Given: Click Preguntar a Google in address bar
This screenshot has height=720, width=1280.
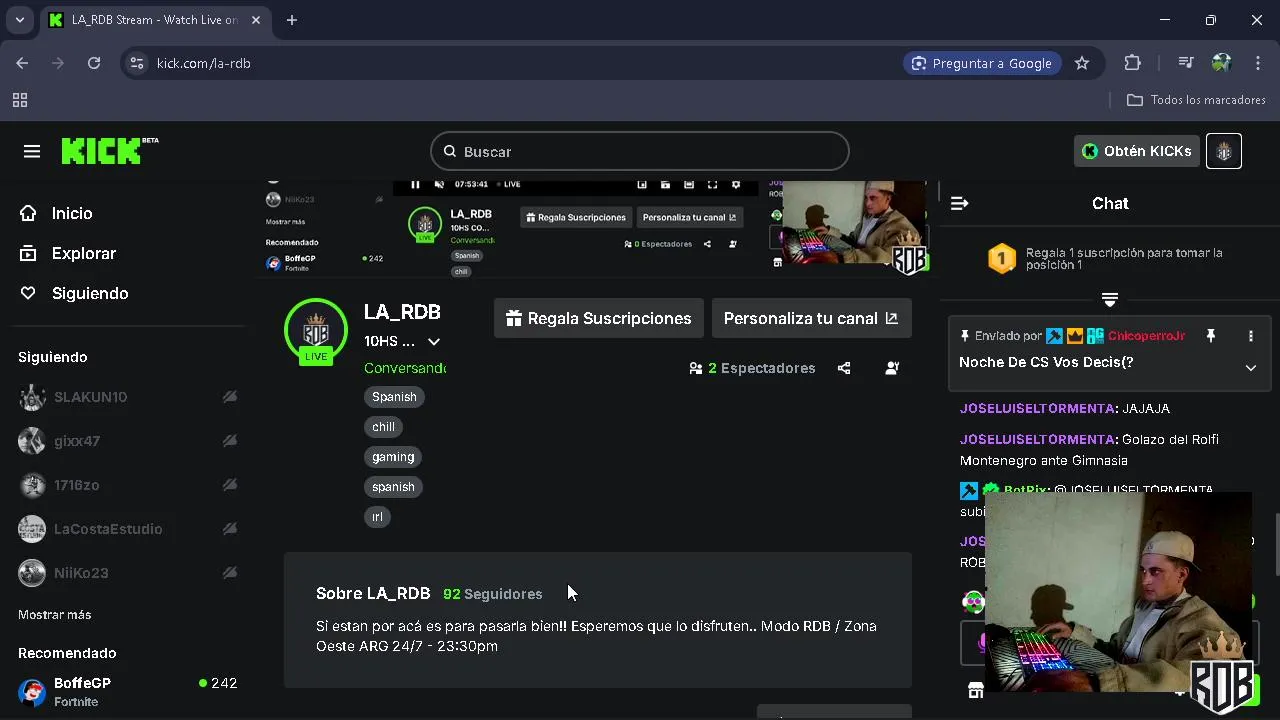Looking at the screenshot, I should point(982,63).
